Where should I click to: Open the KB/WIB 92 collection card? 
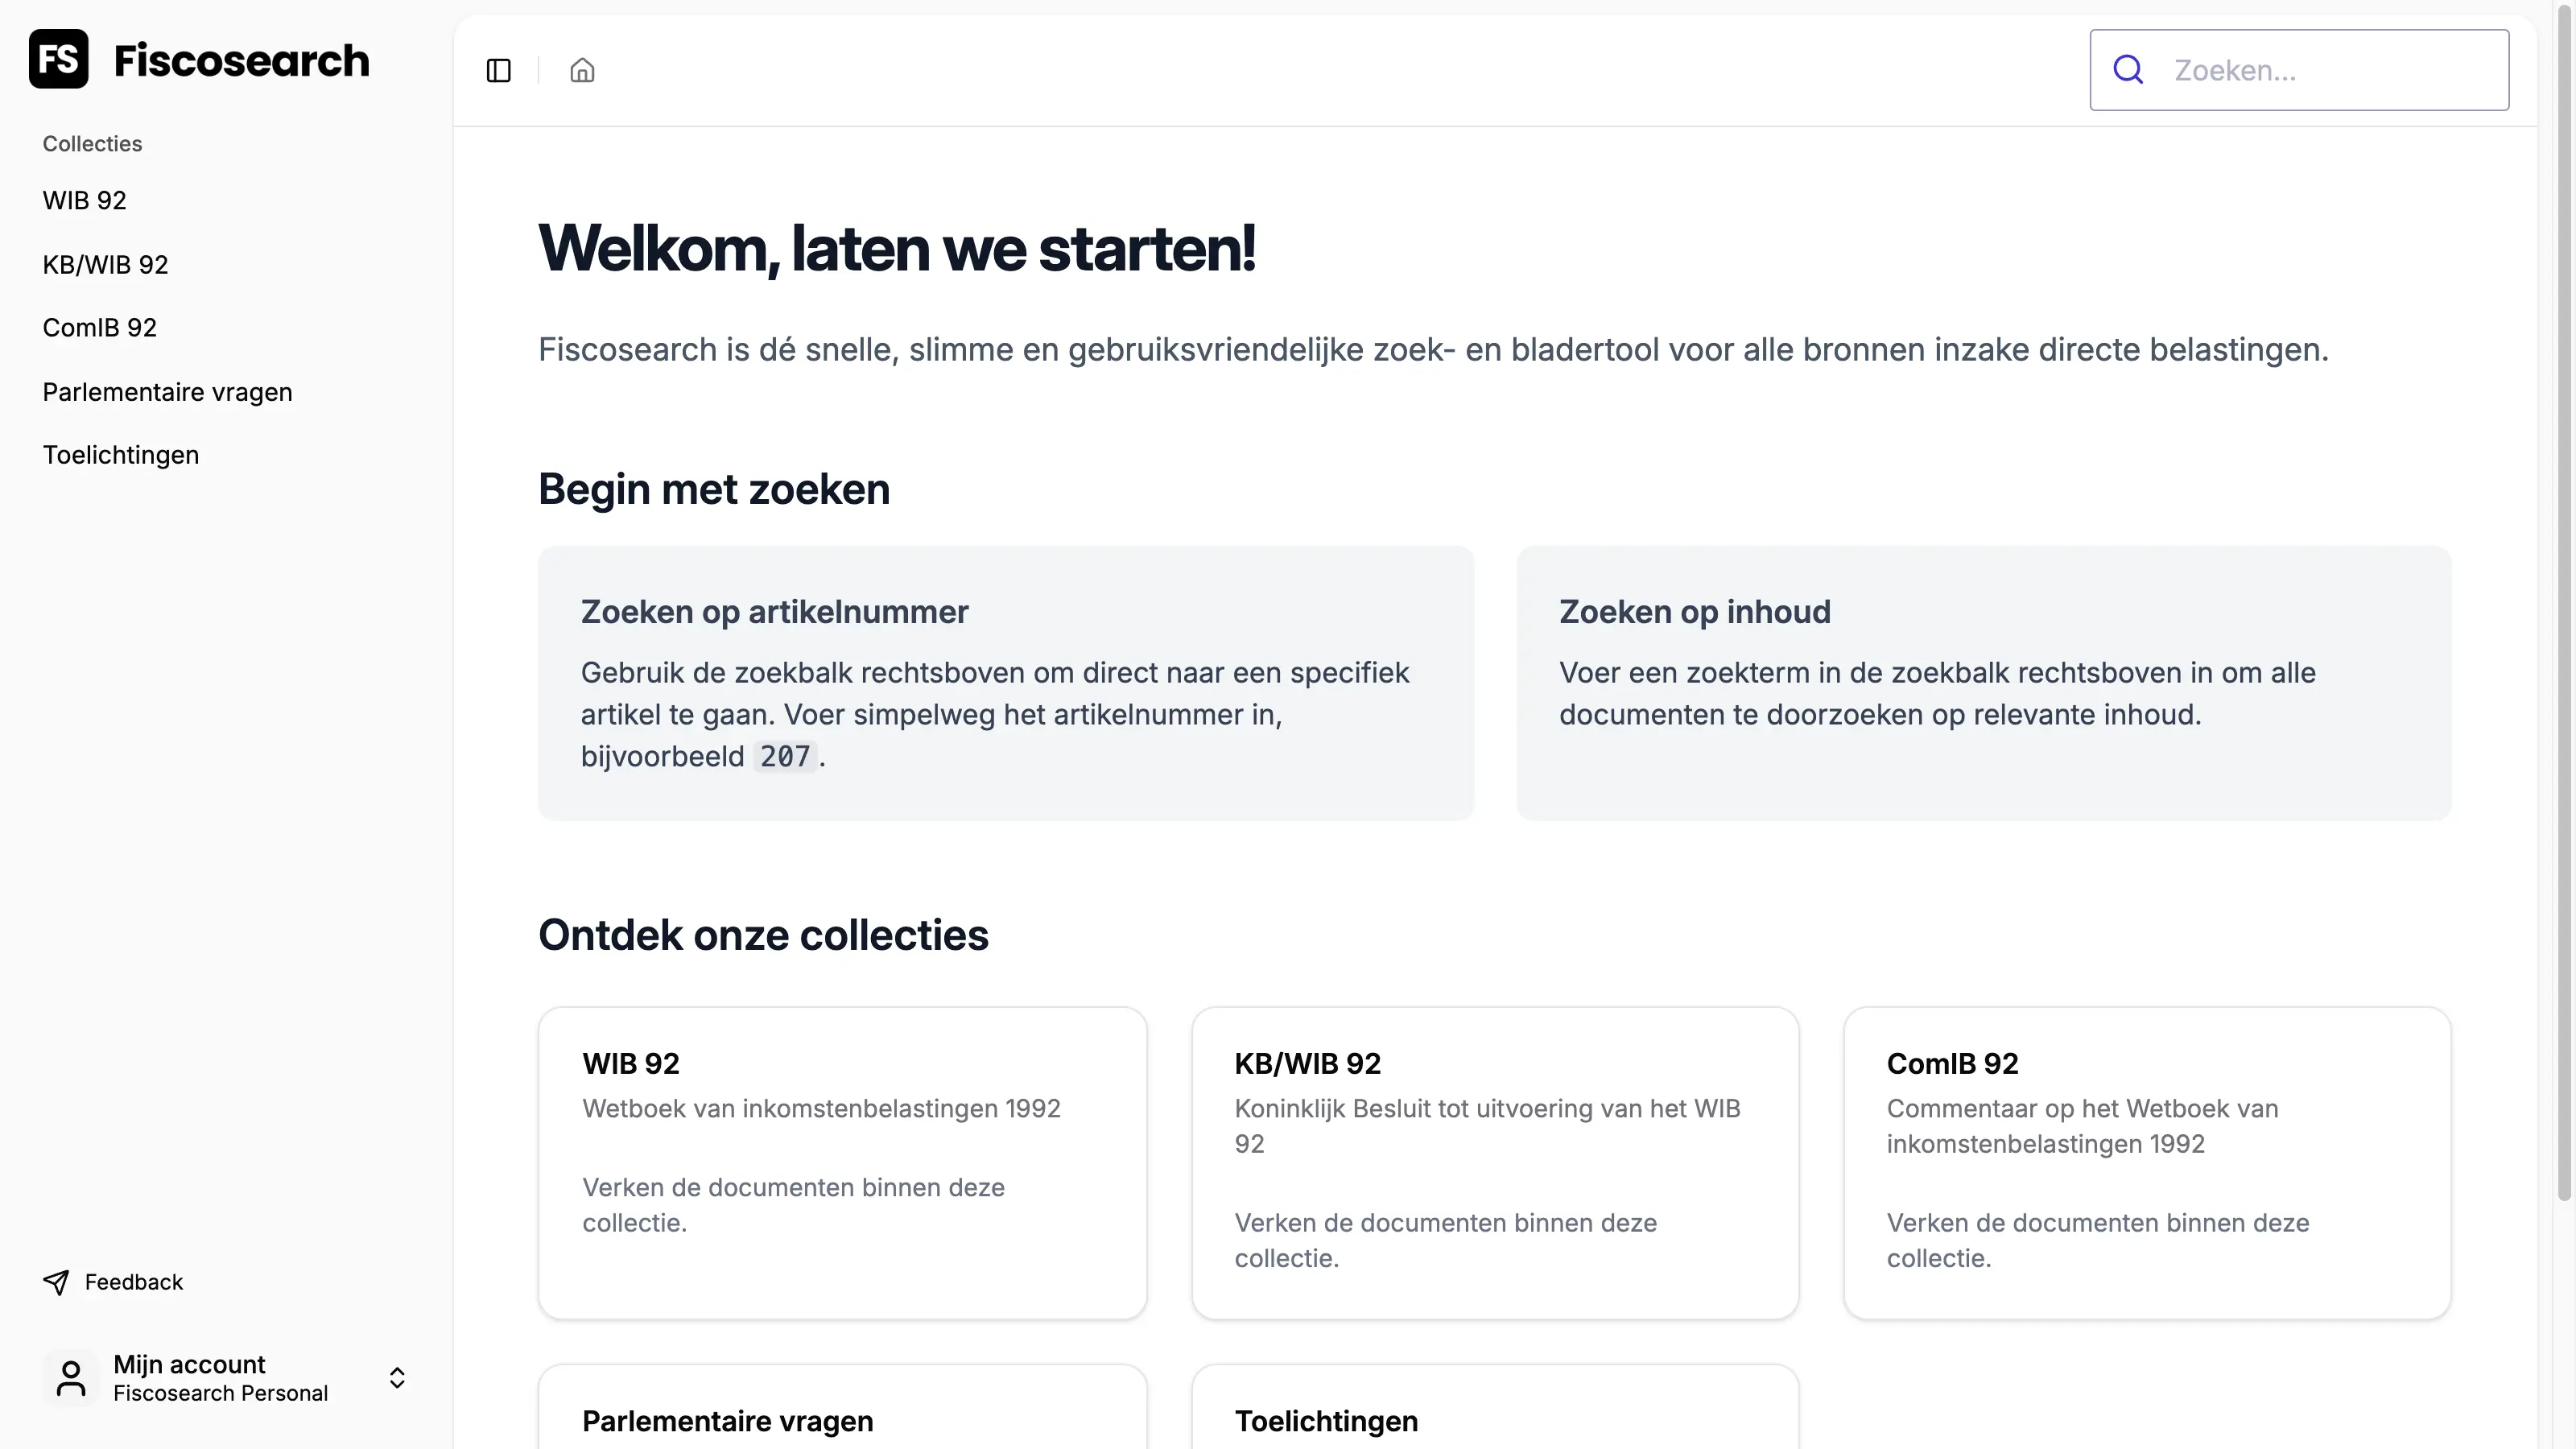[1494, 1160]
